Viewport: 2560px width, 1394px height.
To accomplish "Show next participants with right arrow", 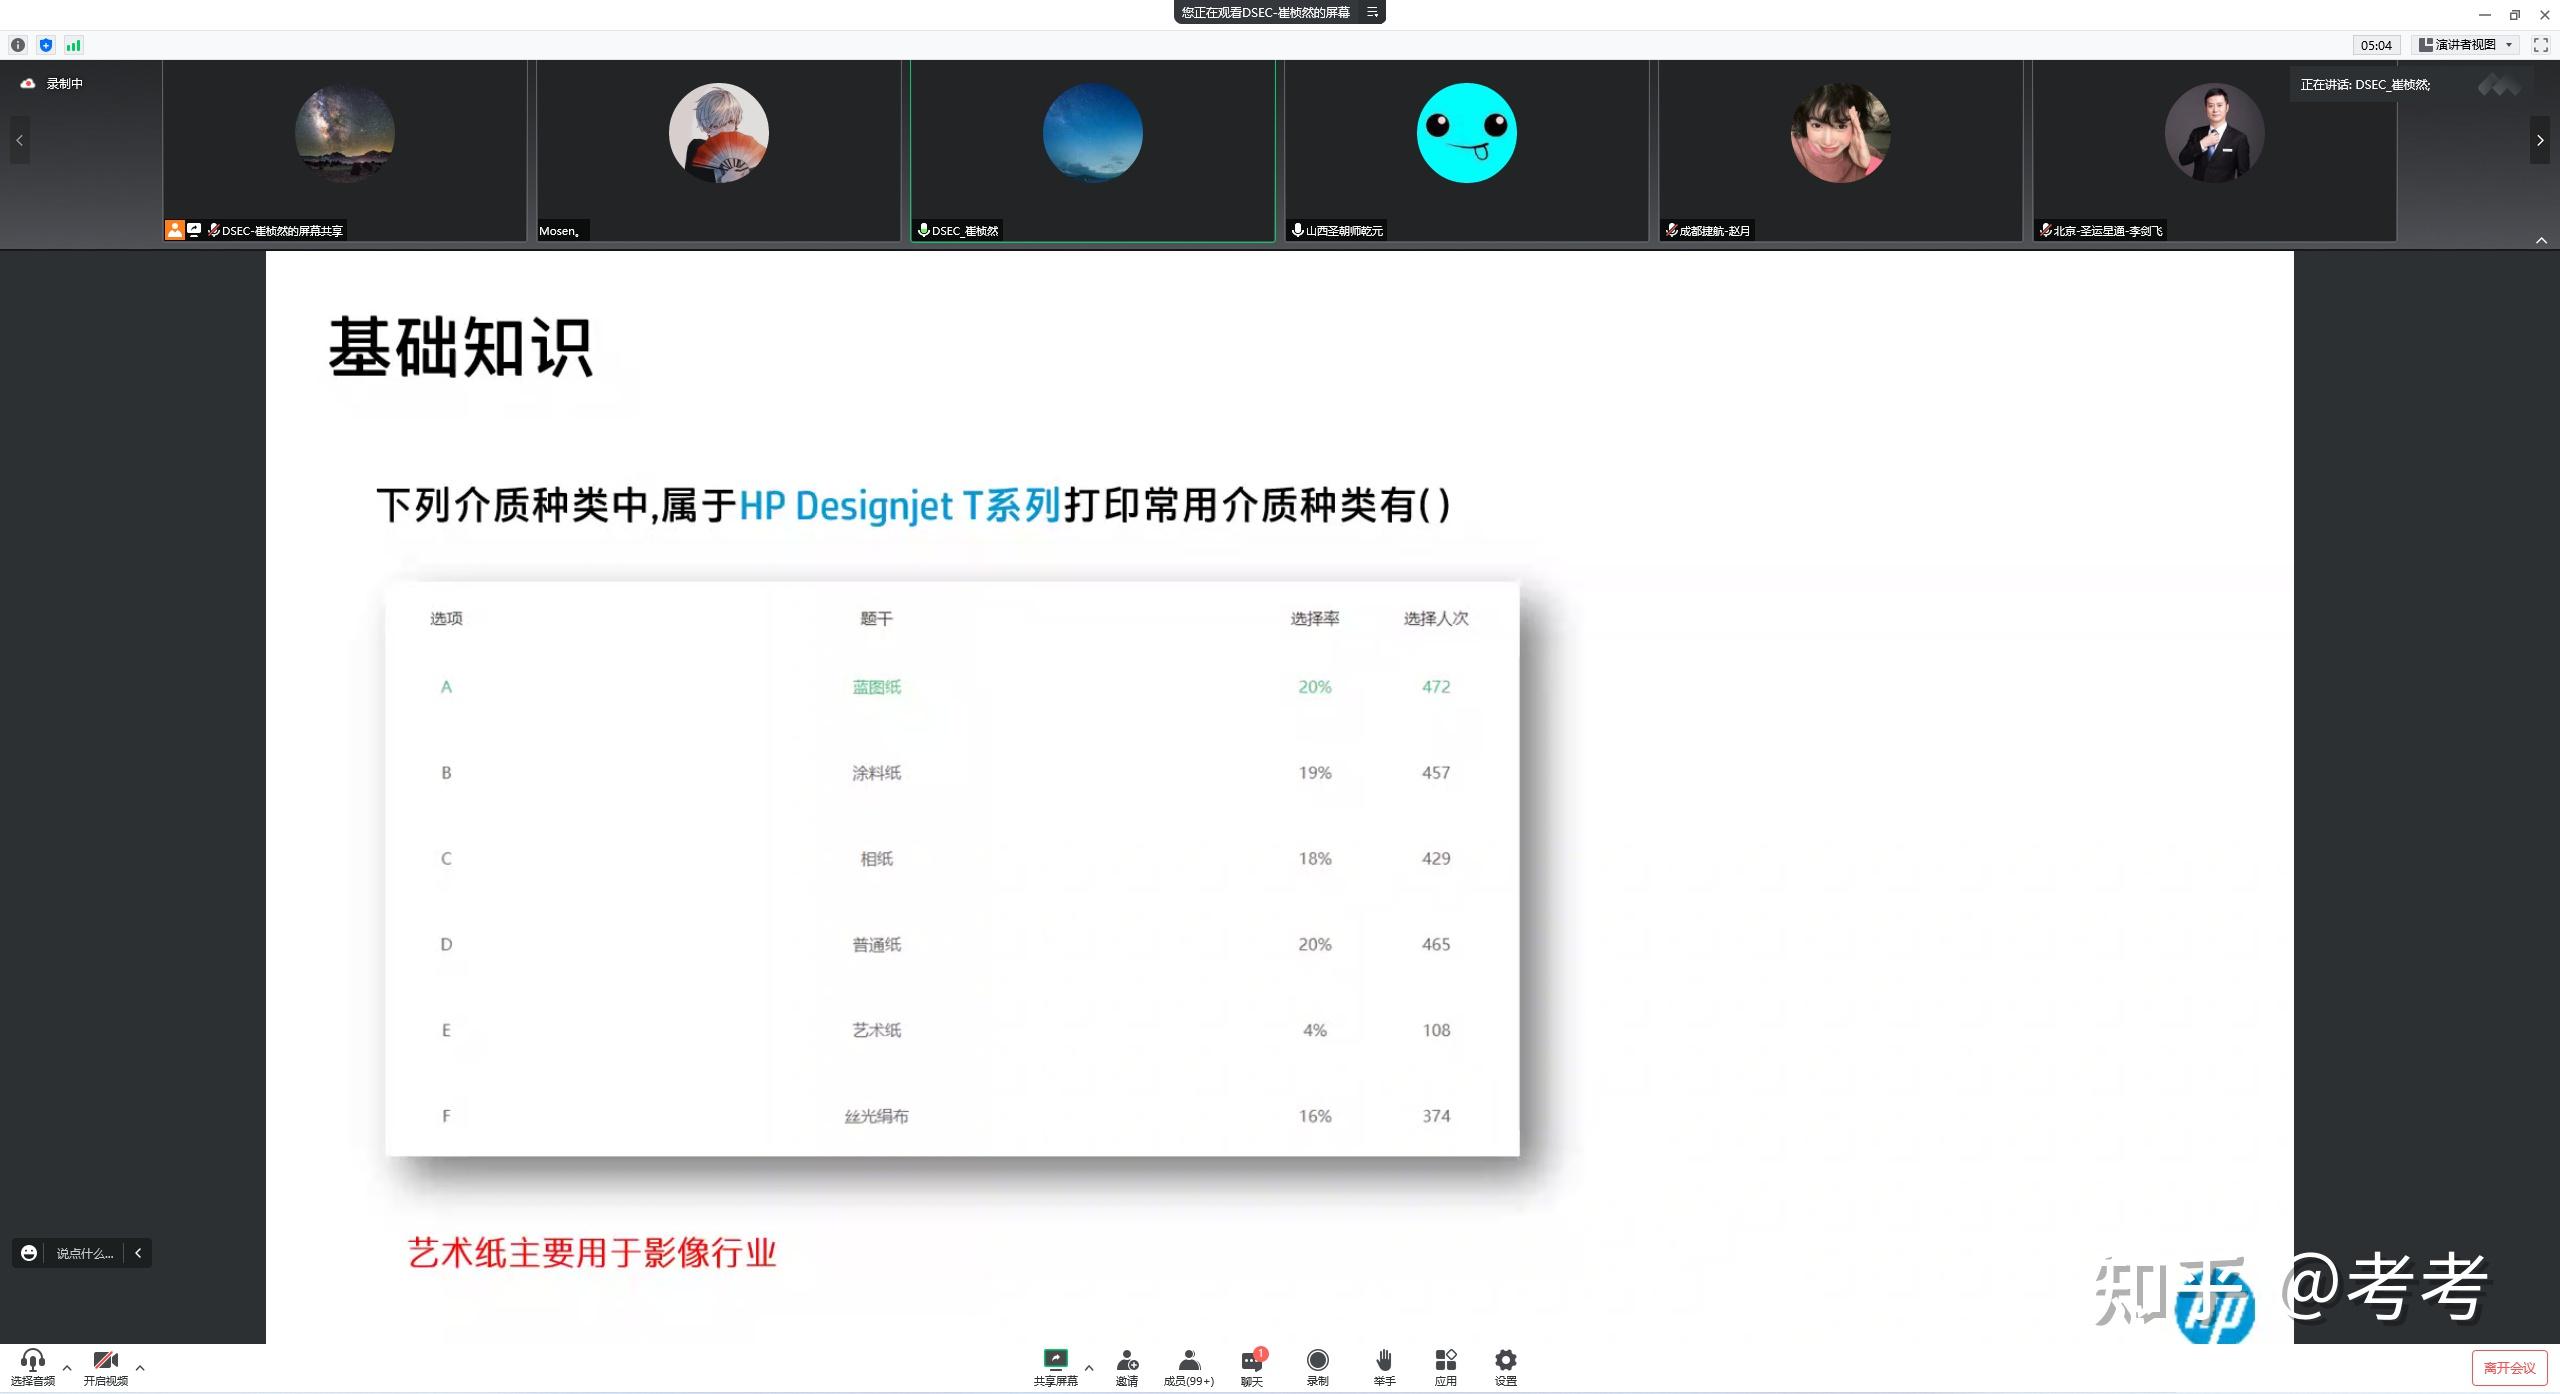I will (x=2539, y=141).
